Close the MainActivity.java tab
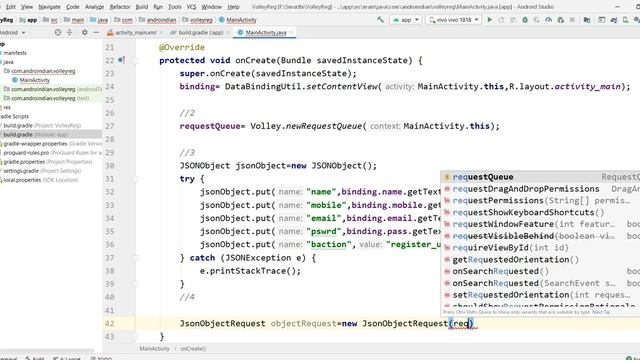The image size is (640, 360). click(x=291, y=33)
